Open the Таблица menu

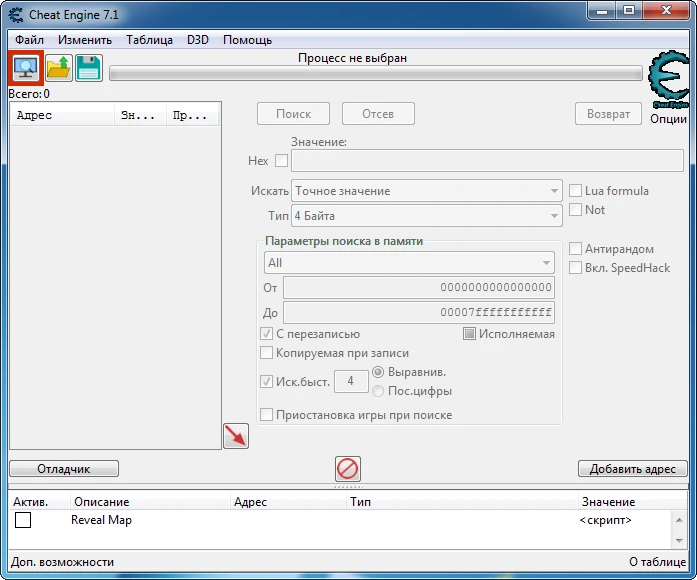(149, 40)
